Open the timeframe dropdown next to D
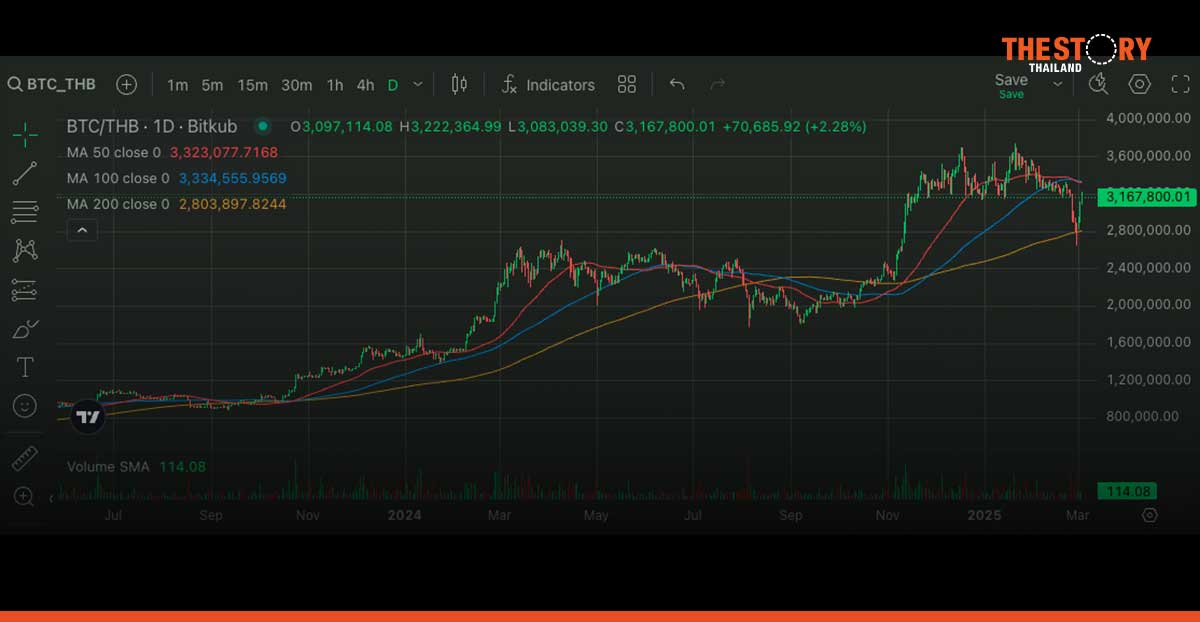The height and width of the screenshot is (622, 1200). tap(417, 85)
